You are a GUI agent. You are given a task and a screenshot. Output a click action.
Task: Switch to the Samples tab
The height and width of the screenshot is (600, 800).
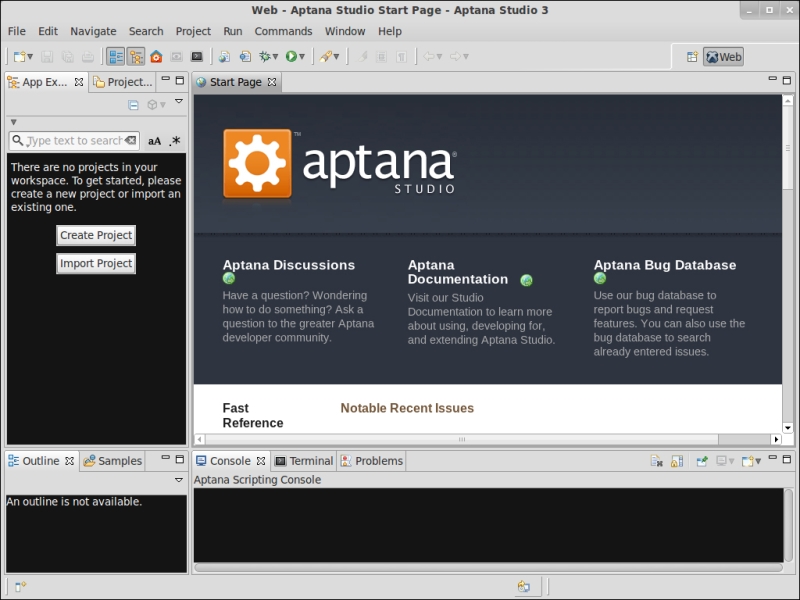click(113, 461)
